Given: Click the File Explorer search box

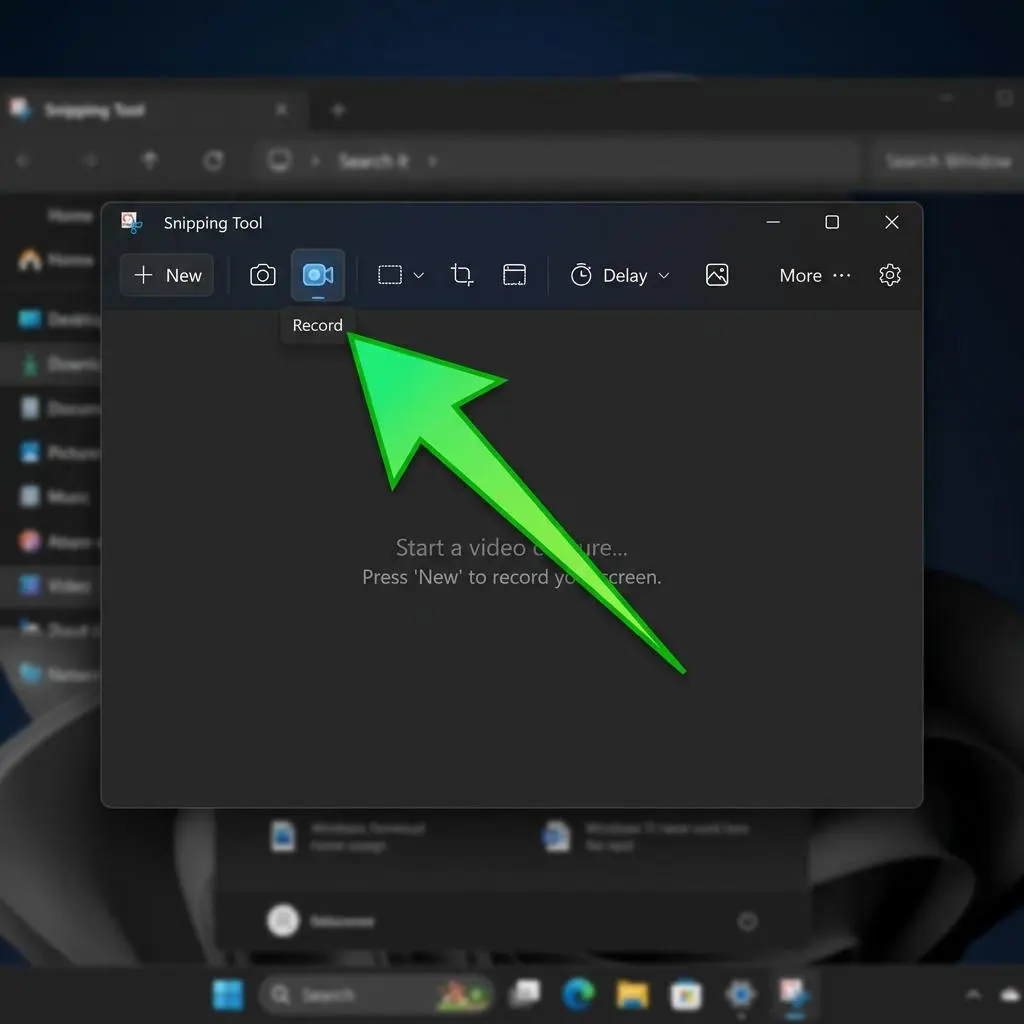Looking at the screenshot, I should pos(947,161).
